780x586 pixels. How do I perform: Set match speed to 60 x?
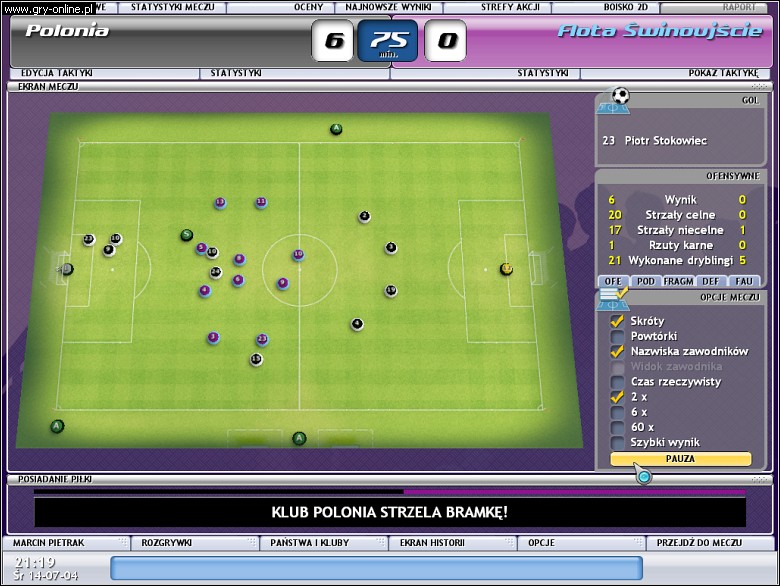tap(617, 427)
